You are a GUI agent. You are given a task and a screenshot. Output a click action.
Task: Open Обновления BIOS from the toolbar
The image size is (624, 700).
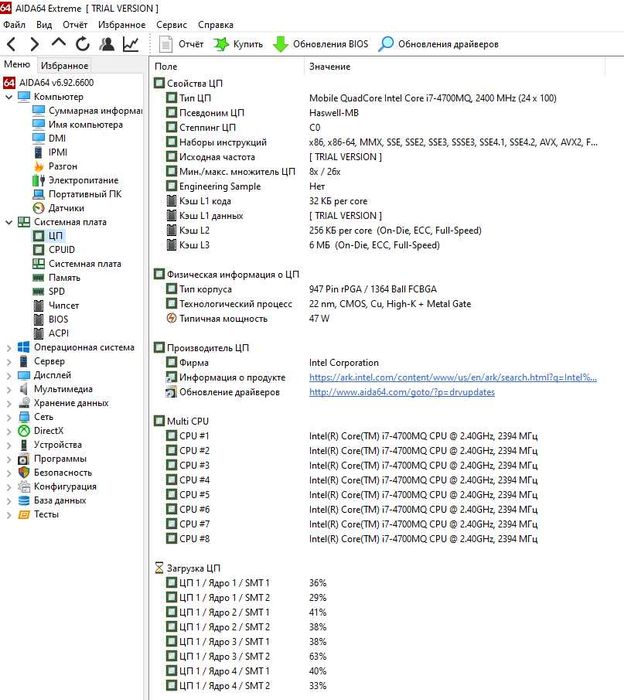[320, 44]
